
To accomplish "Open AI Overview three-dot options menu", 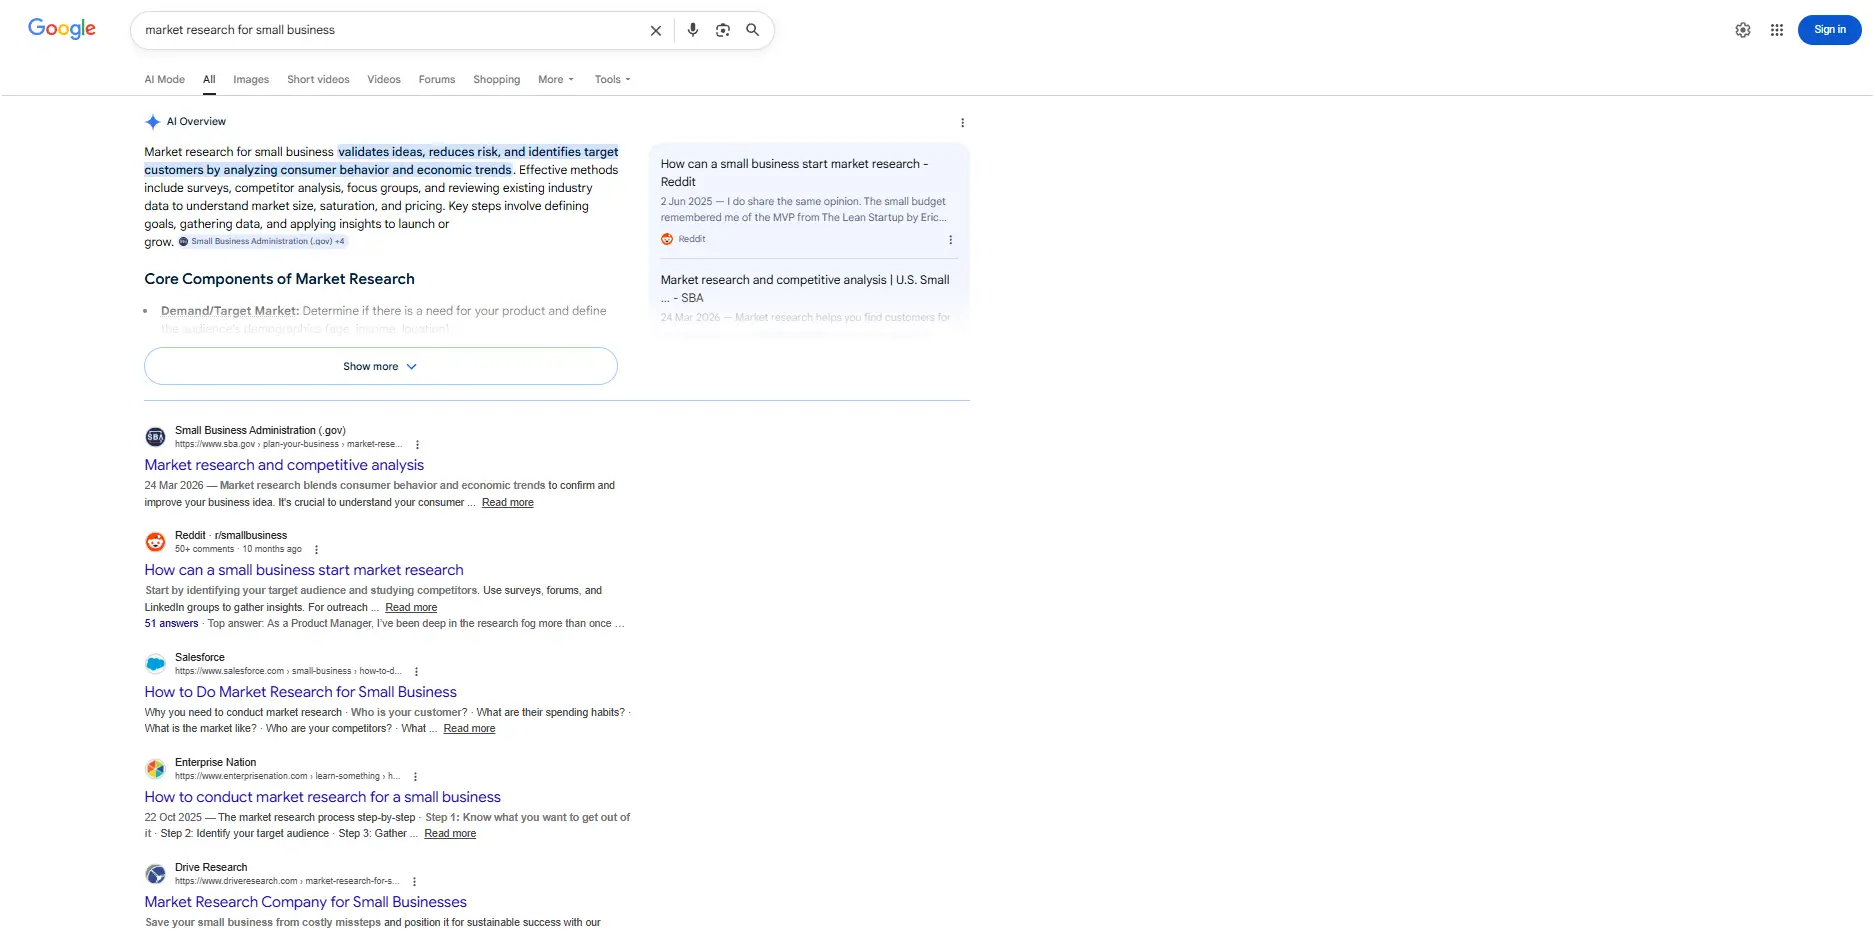I will tap(963, 123).
